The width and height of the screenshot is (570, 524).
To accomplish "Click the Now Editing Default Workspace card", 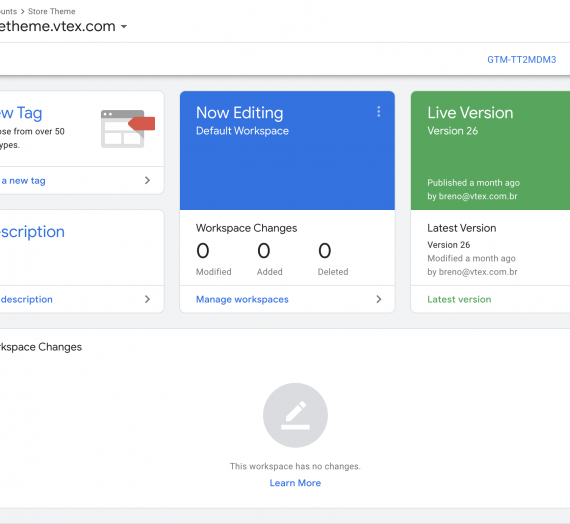I will pos(287,151).
